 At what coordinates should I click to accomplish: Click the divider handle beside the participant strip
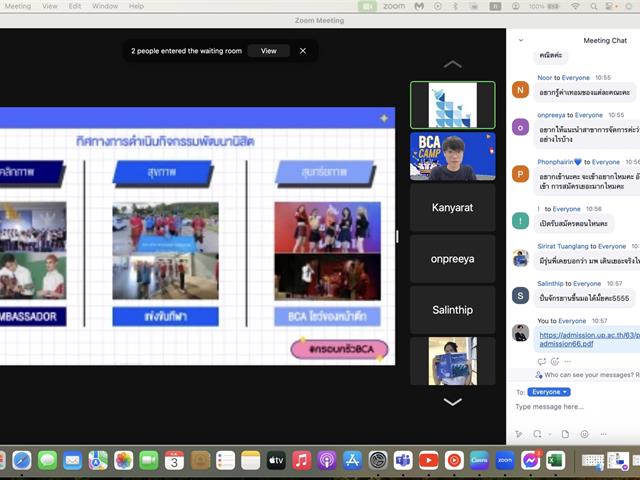397,237
